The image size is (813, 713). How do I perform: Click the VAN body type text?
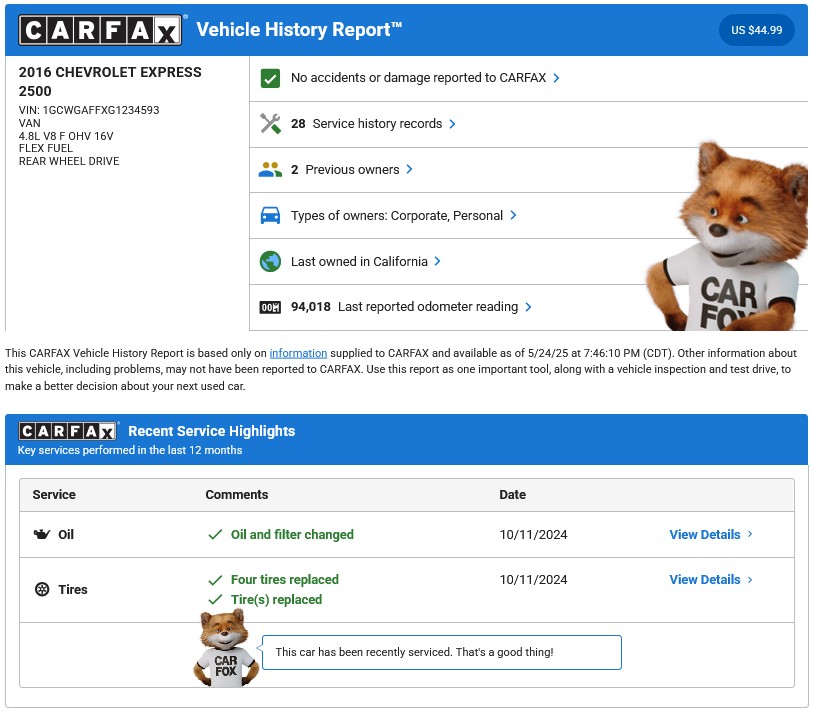point(30,123)
